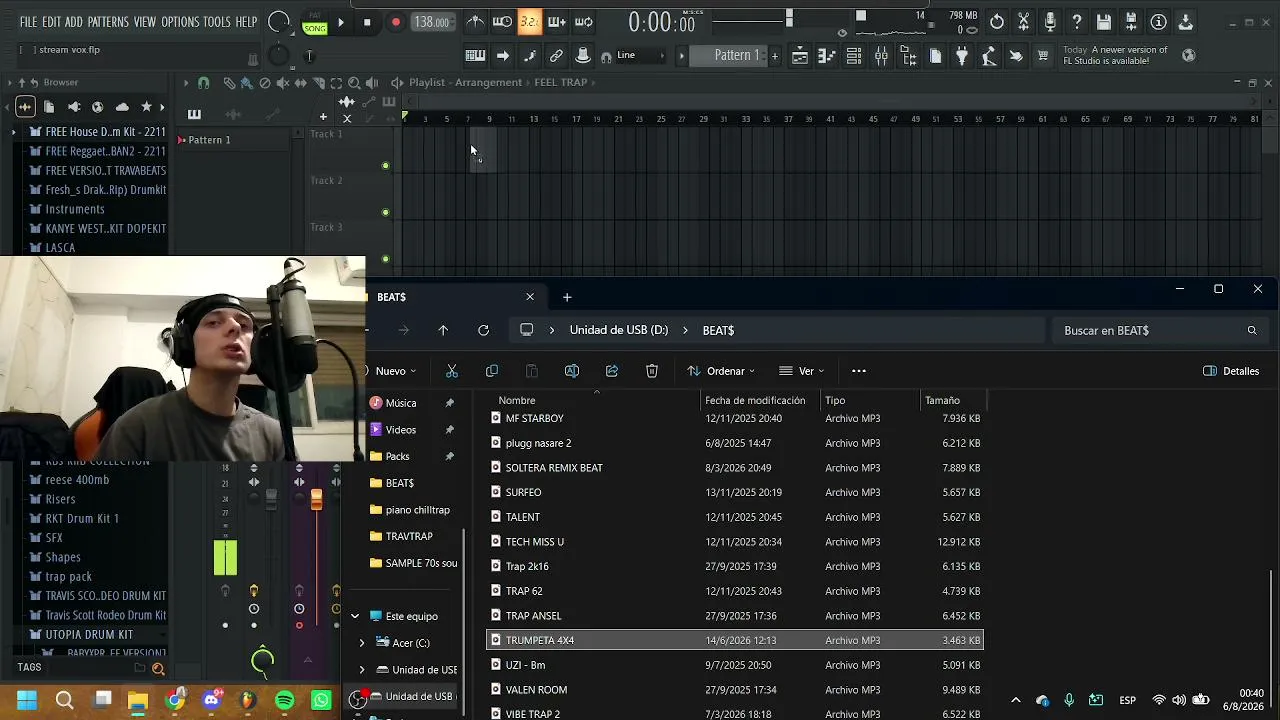The width and height of the screenshot is (1280, 720).
Task: Select the playlist mute tool
Action: tap(283, 83)
